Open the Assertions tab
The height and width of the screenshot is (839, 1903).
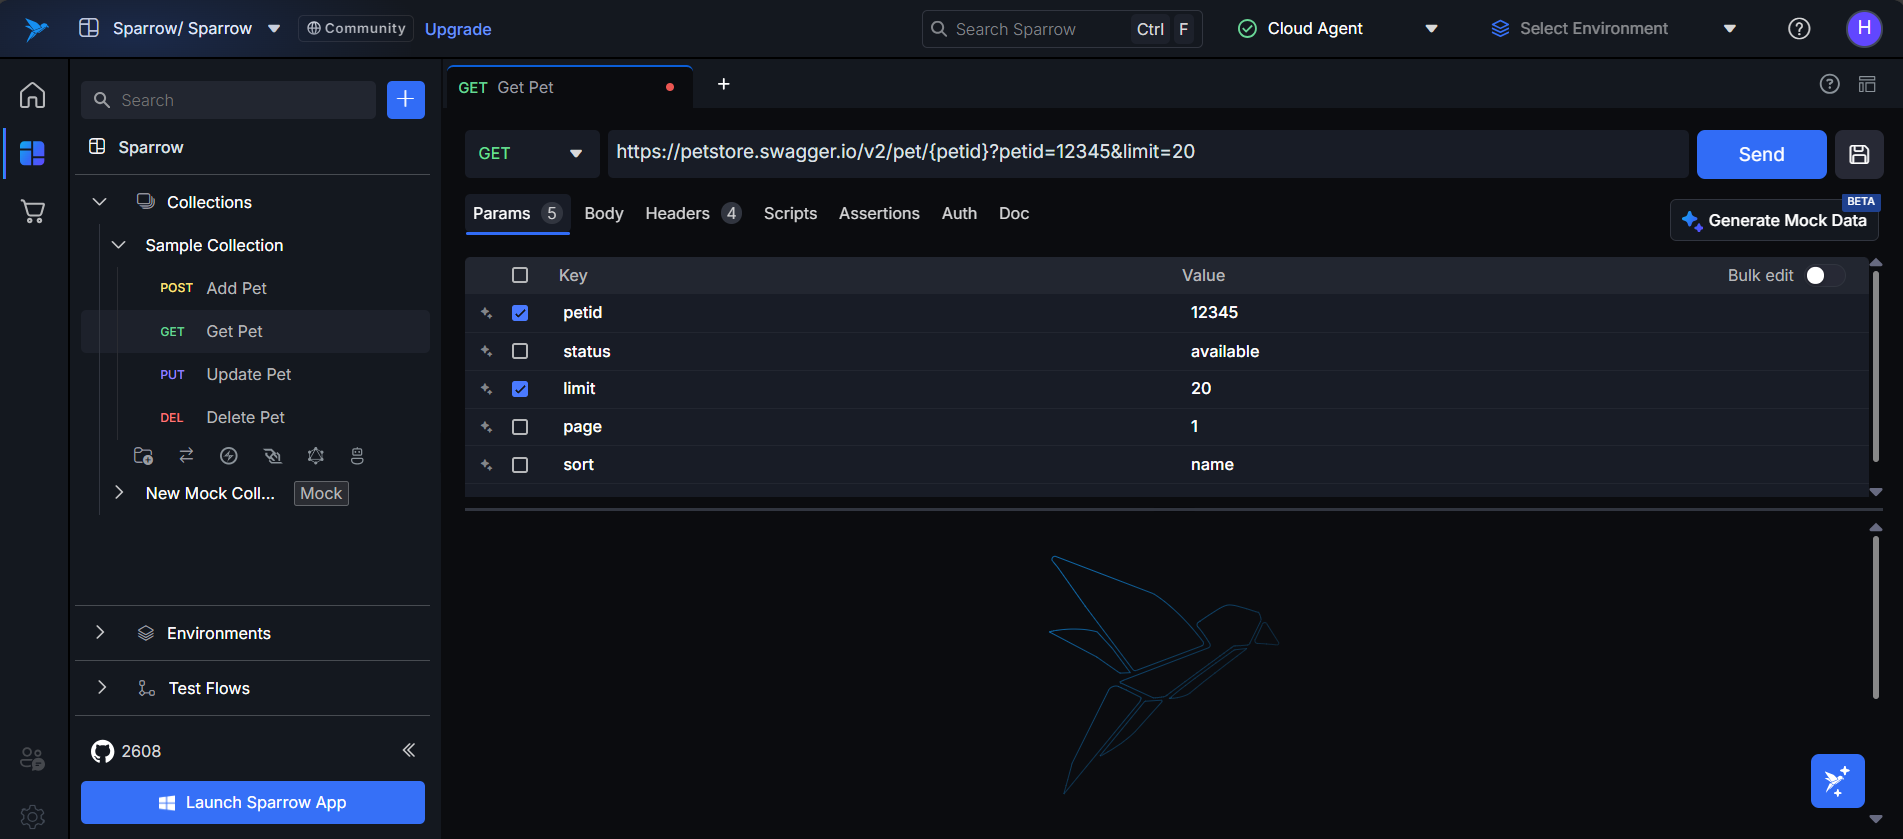(878, 213)
